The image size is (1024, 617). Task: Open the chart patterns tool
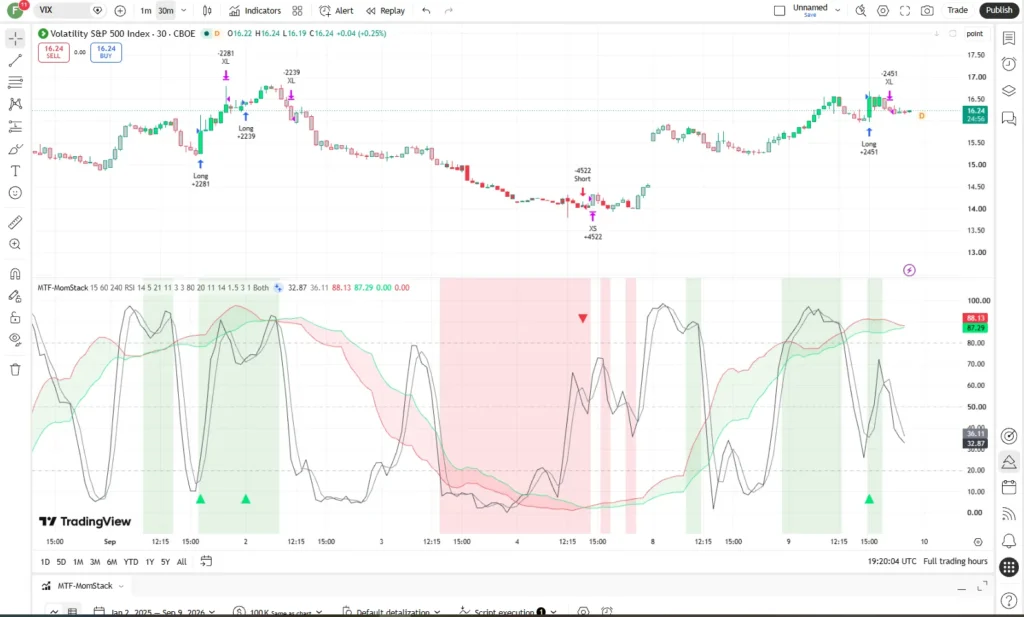(x=16, y=104)
